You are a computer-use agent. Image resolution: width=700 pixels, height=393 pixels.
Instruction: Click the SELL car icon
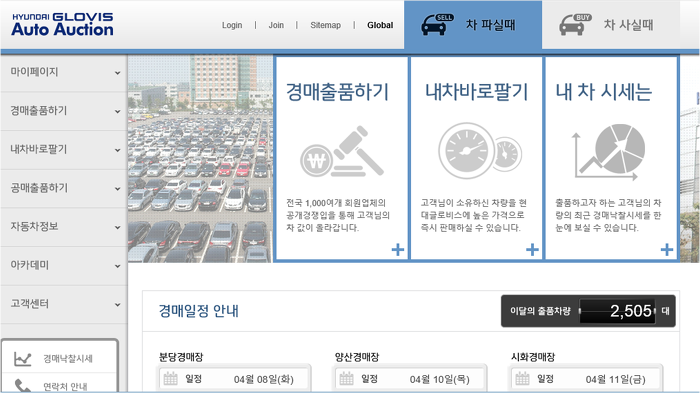437,25
